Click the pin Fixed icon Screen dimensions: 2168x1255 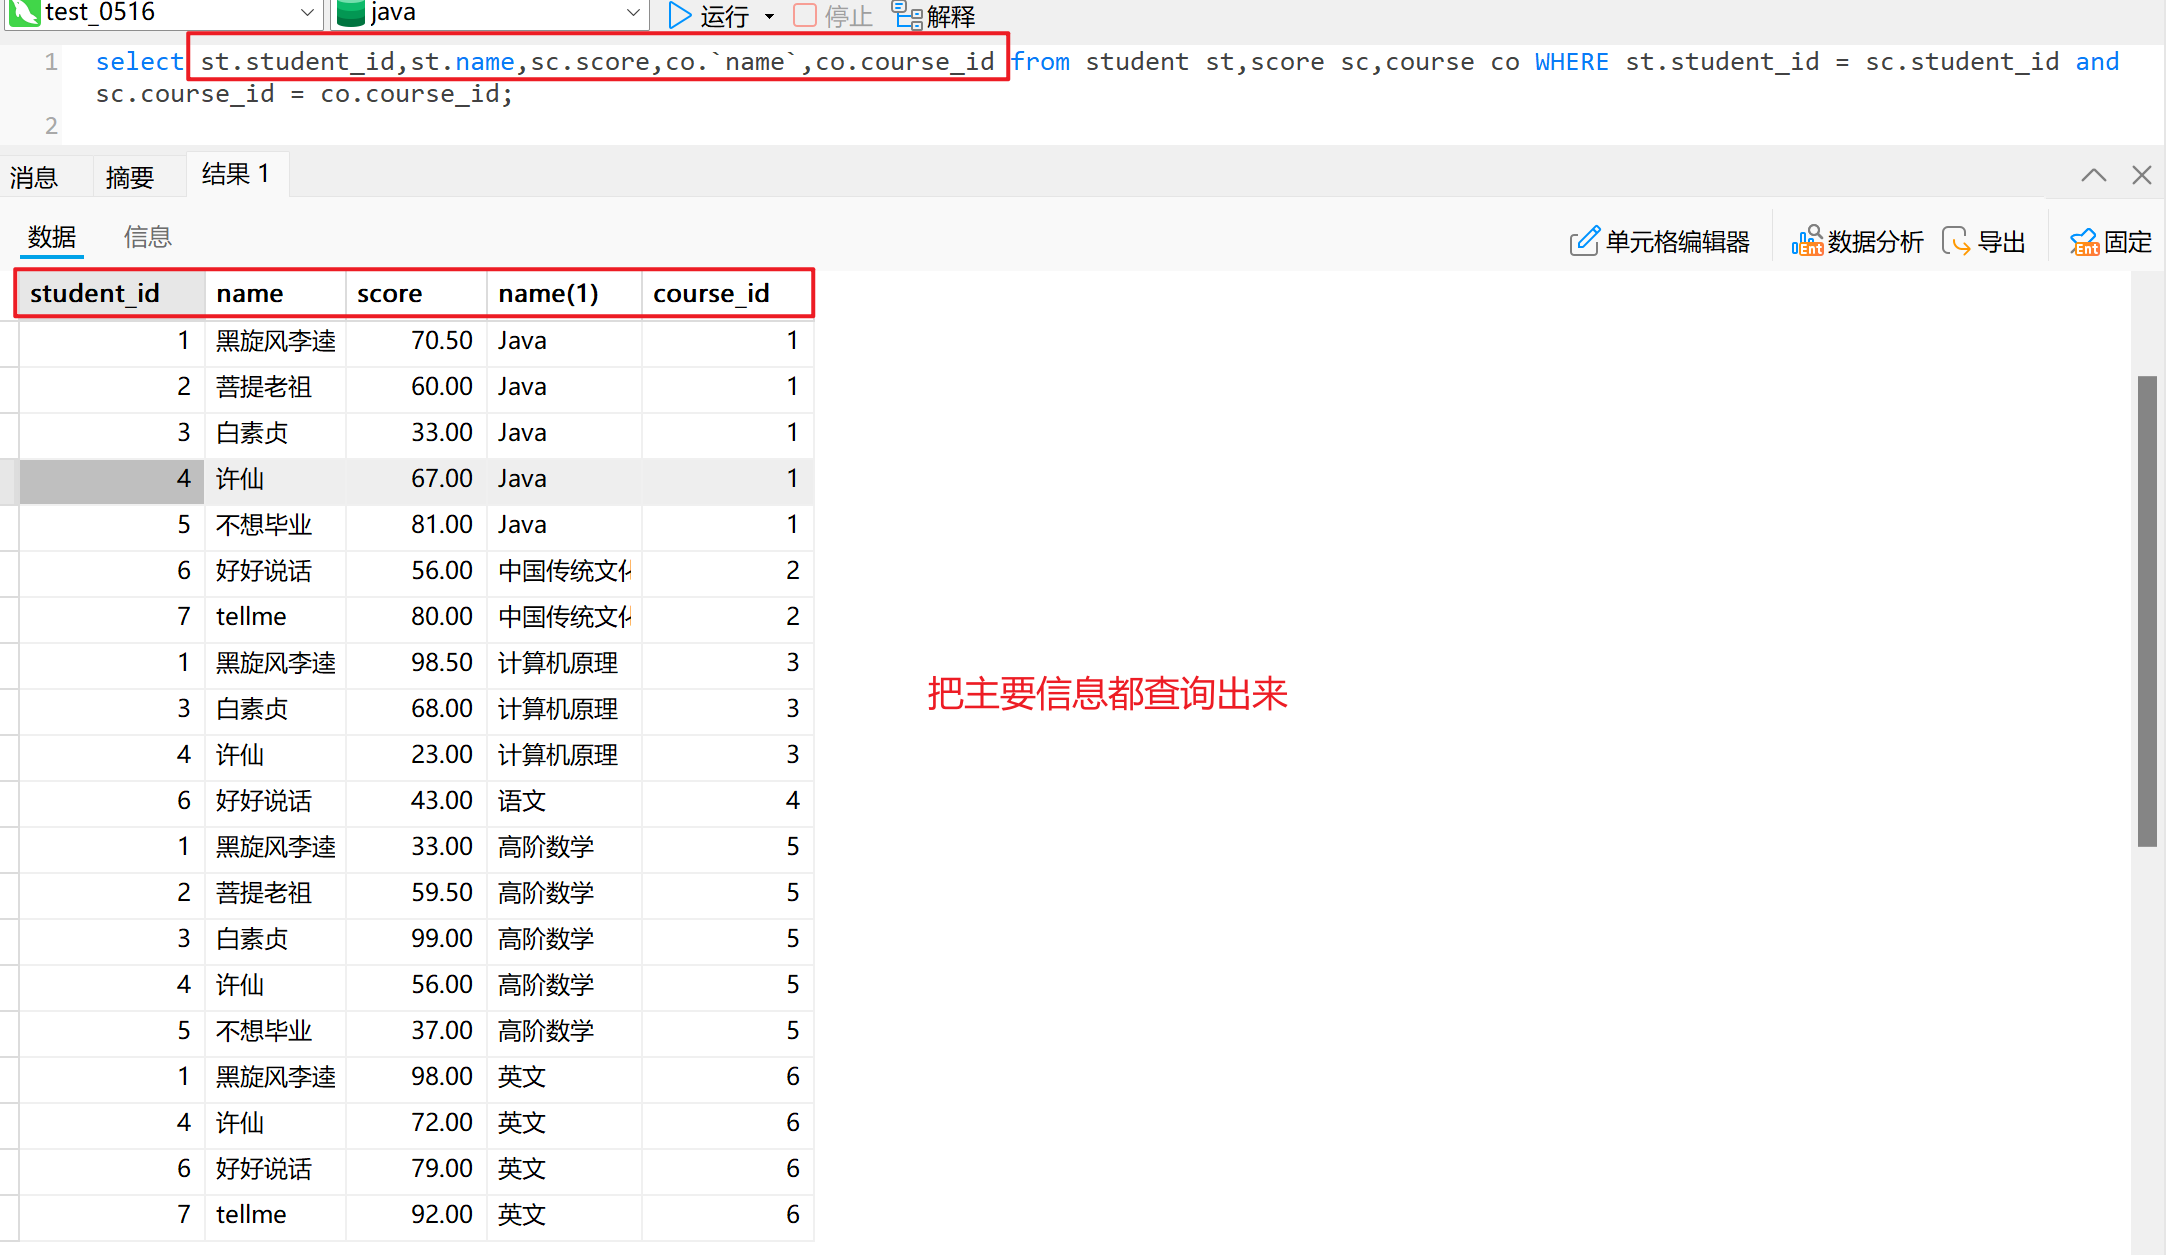pos(2084,241)
